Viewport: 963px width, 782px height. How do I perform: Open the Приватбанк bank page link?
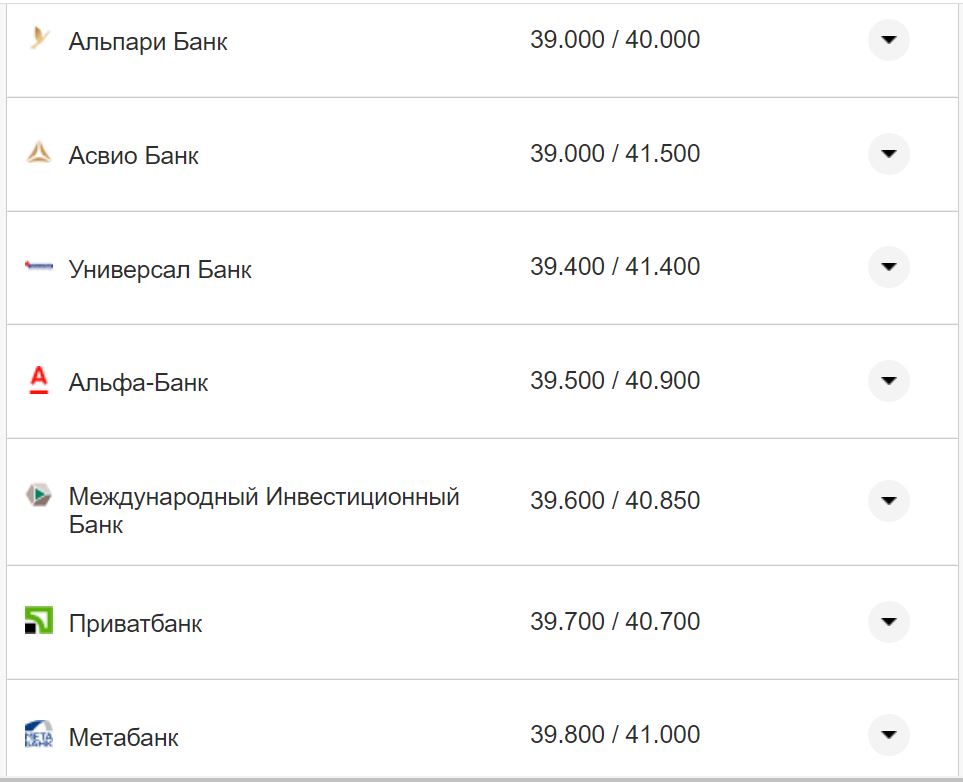tap(135, 622)
